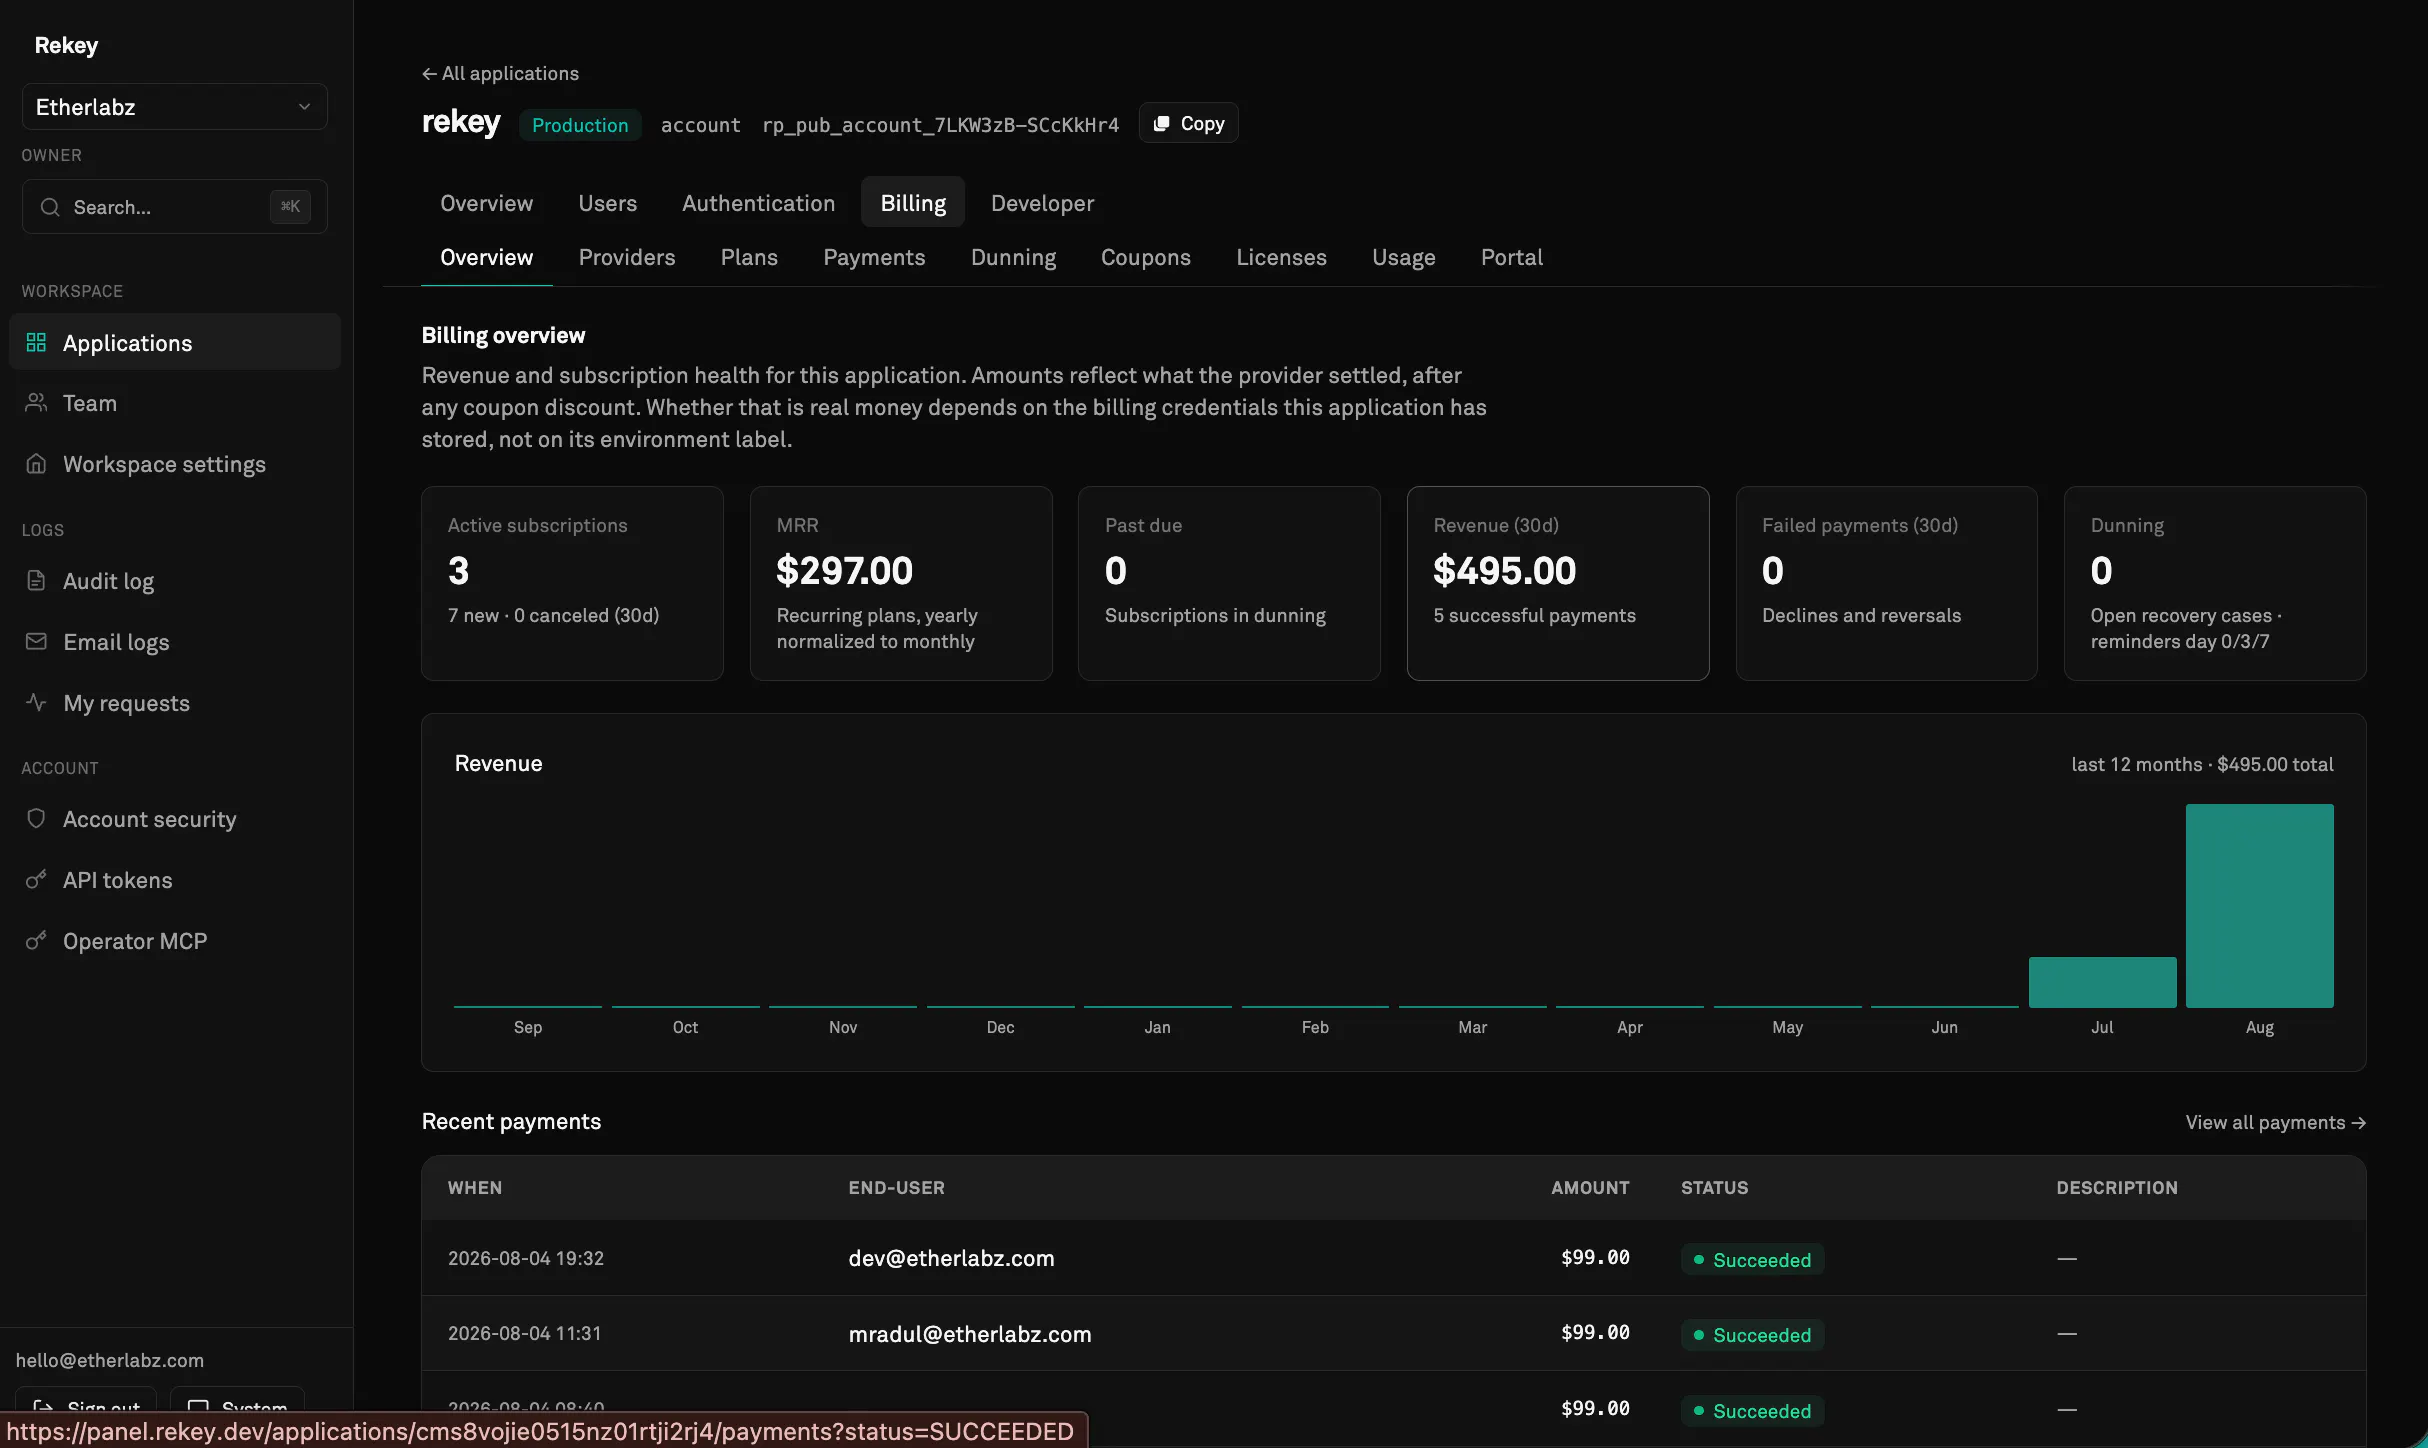This screenshot has width=2428, height=1448.
Task: Switch to the Providers sub-tab
Action: point(627,257)
